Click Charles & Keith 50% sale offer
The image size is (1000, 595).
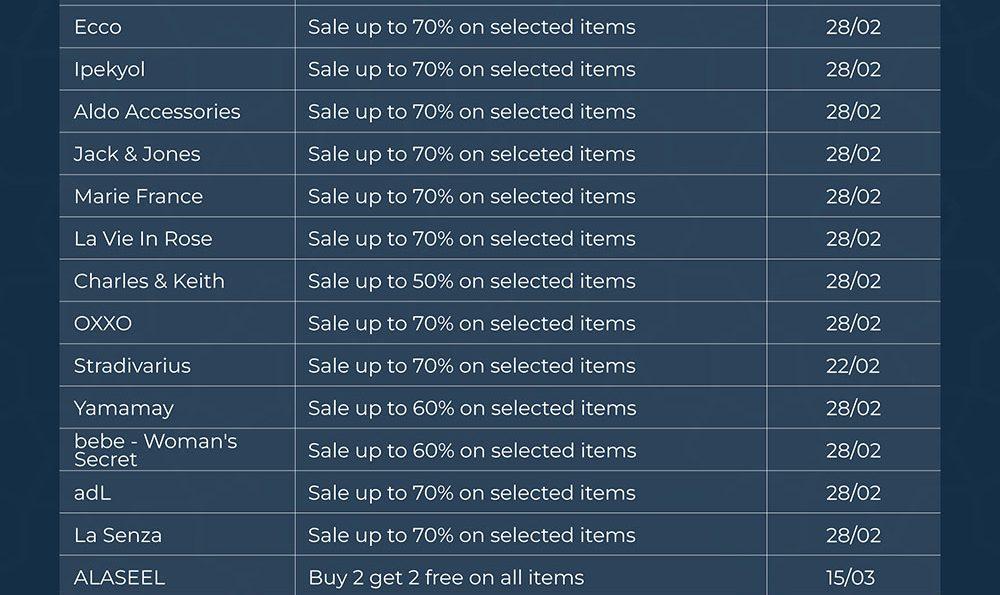[472, 281]
